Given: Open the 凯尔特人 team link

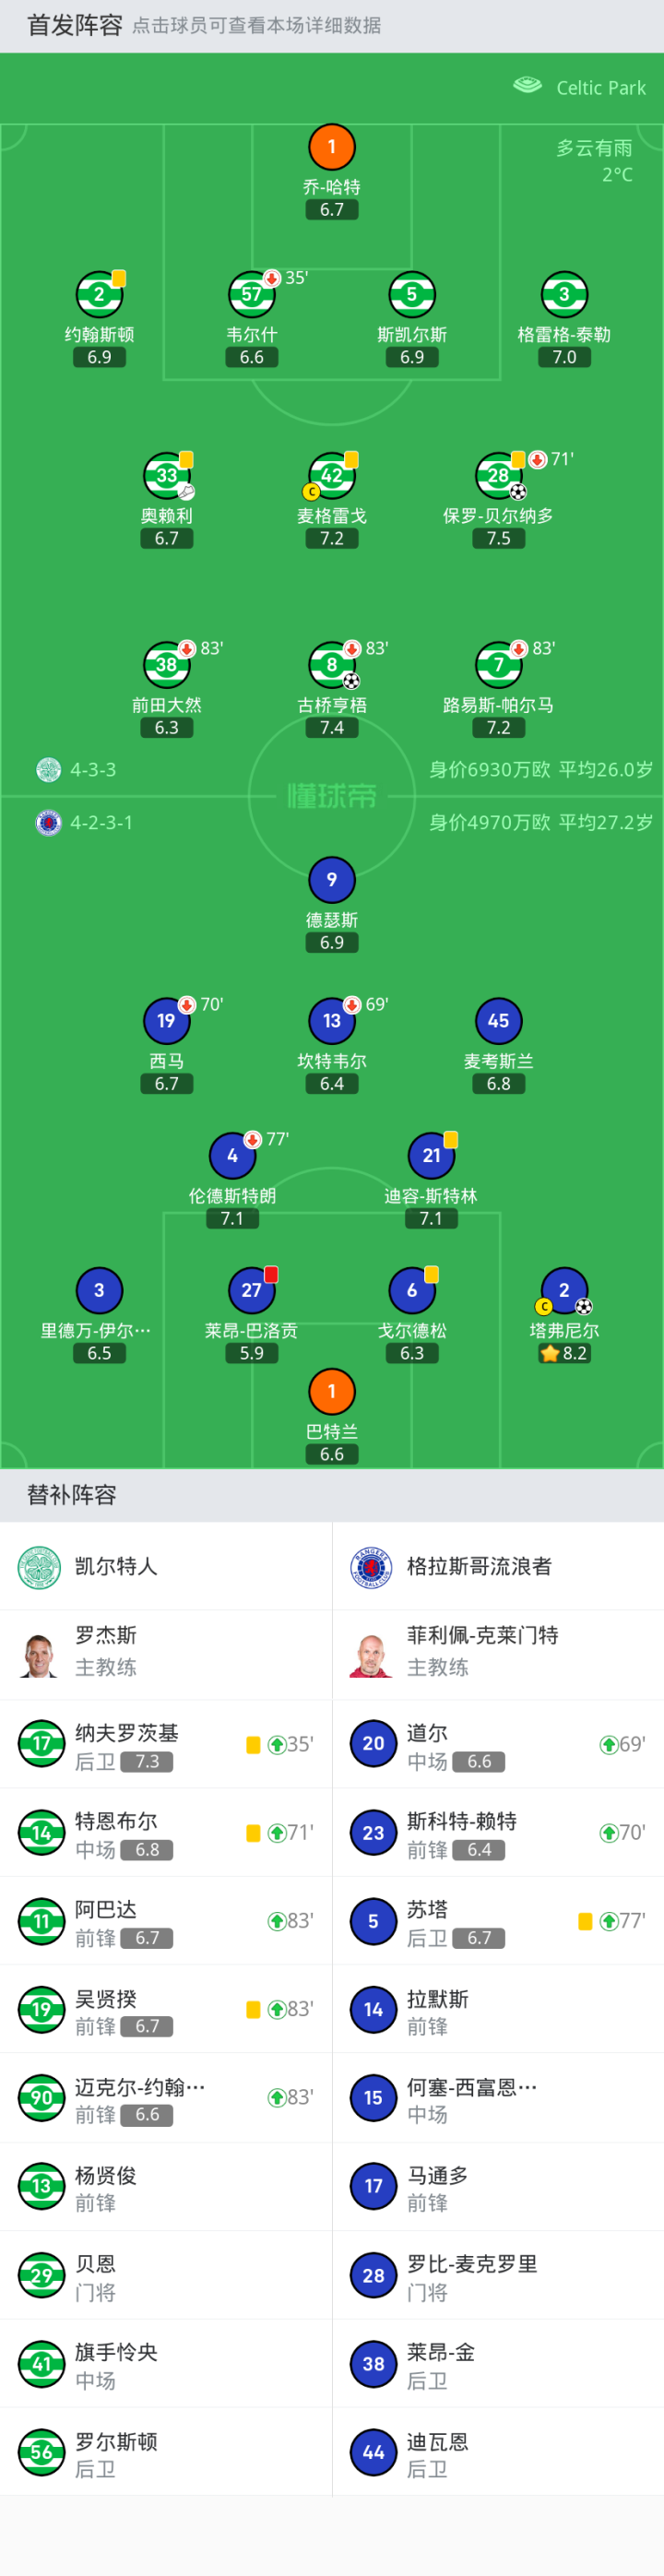Looking at the screenshot, I should click(x=116, y=1567).
